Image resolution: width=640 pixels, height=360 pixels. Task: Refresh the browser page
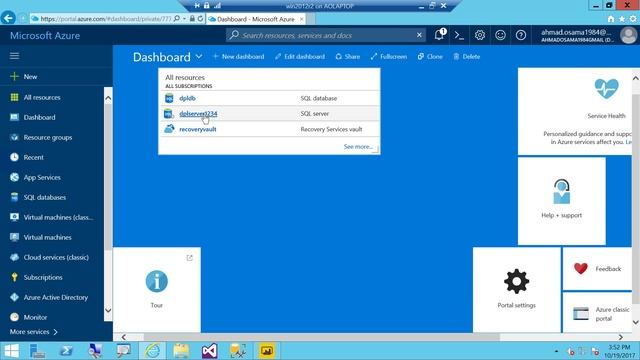(x=200, y=18)
